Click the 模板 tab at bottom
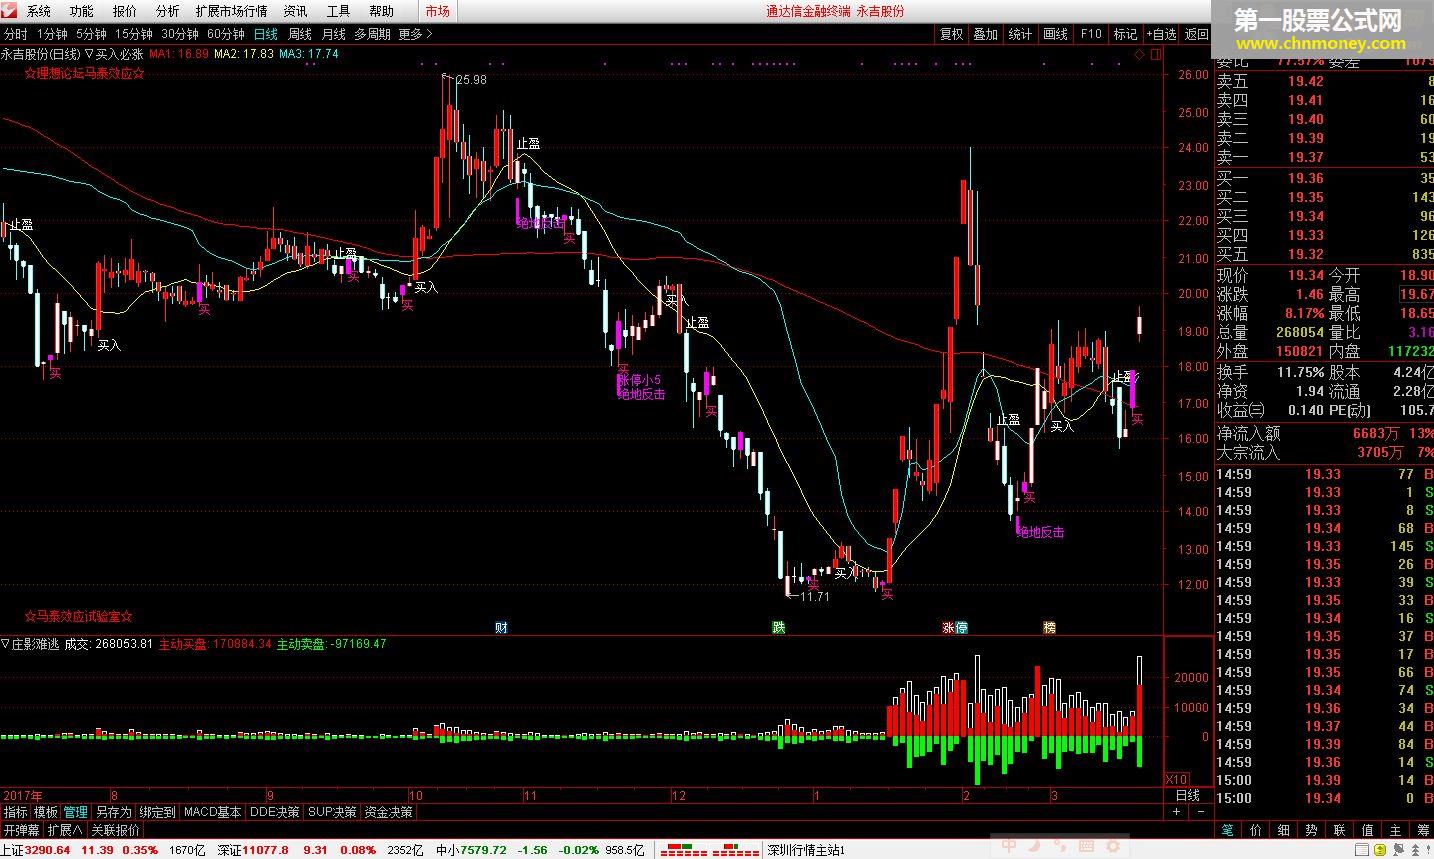Image resolution: width=1434 pixels, height=859 pixels. 46,812
